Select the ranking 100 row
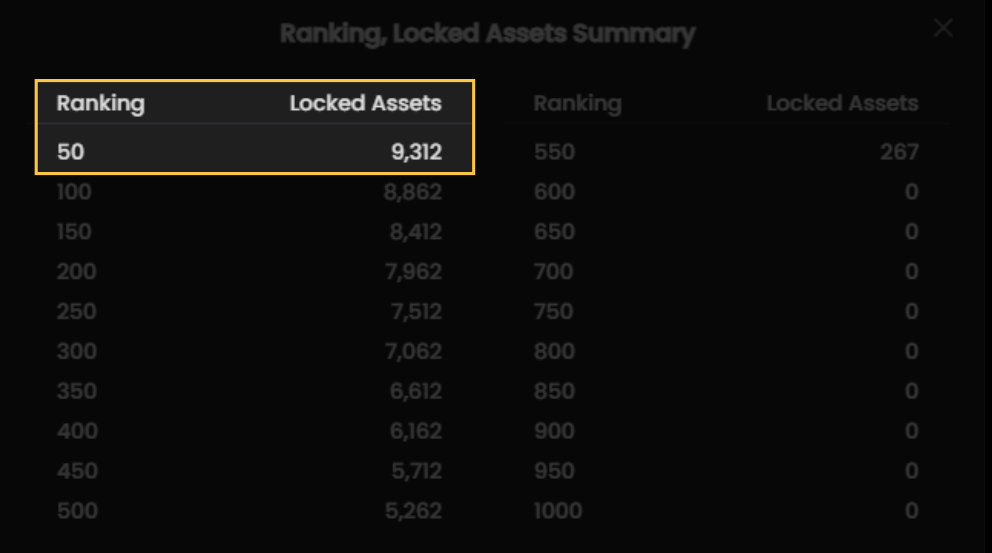This screenshot has height=553, width=992. click(249, 192)
